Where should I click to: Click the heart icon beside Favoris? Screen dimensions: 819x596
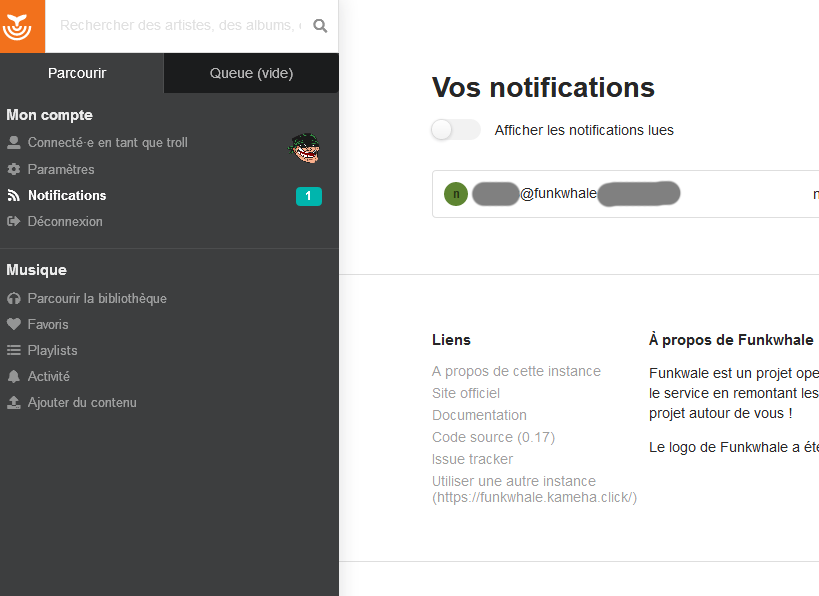click(x=14, y=324)
